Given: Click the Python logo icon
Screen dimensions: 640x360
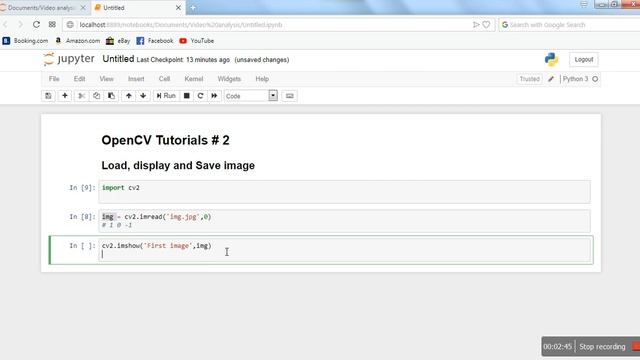Looking at the screenshot, I should [551, 60].
